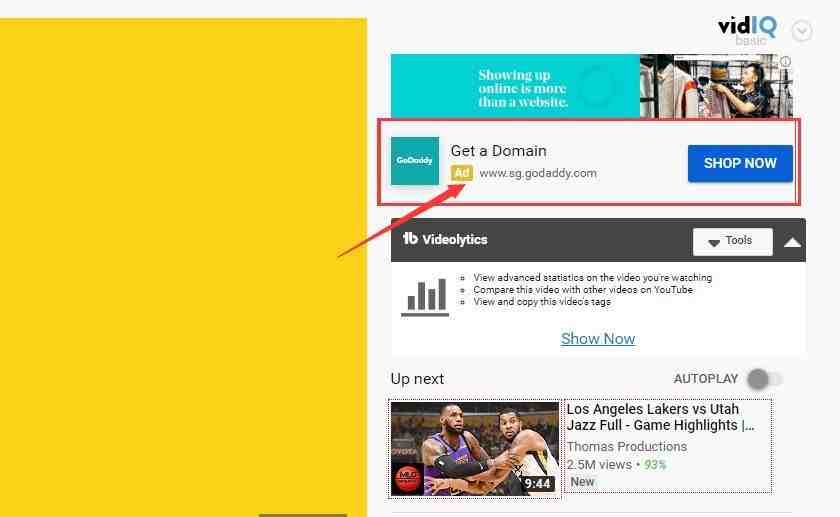Click the teal GoDaddy banner ad

591,86
